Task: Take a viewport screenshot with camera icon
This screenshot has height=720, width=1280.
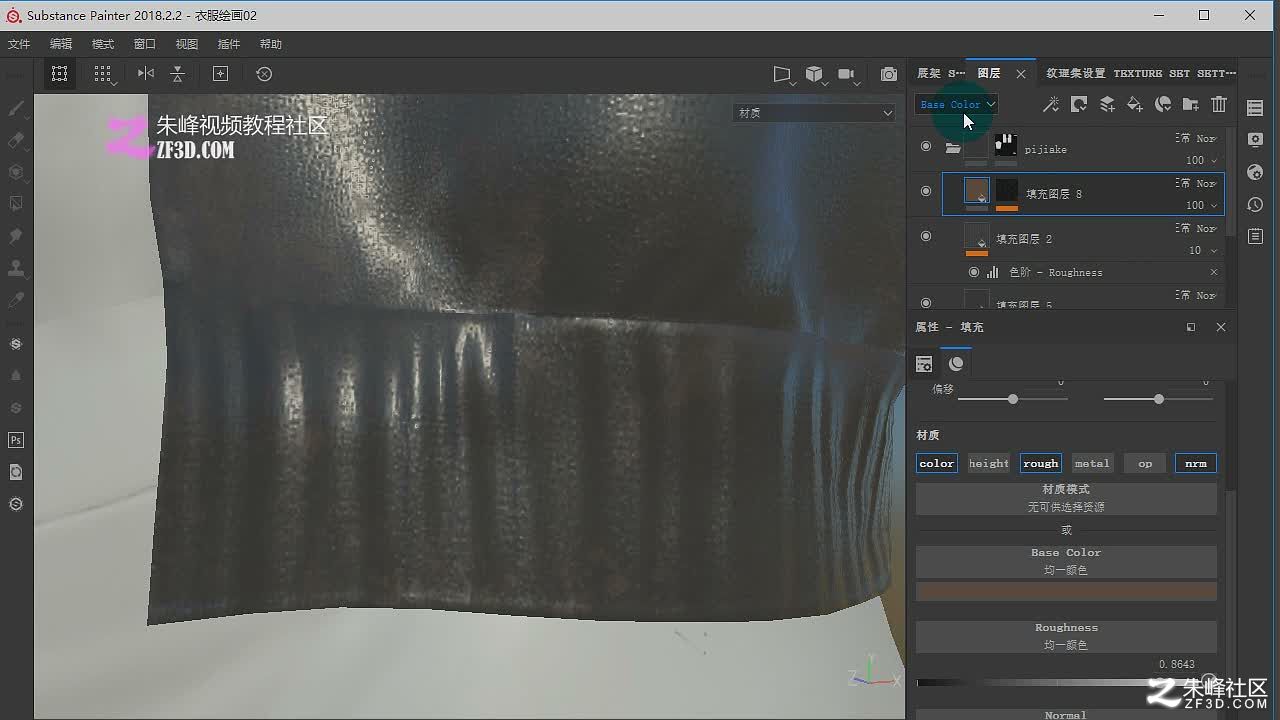Action: (889, 74)
